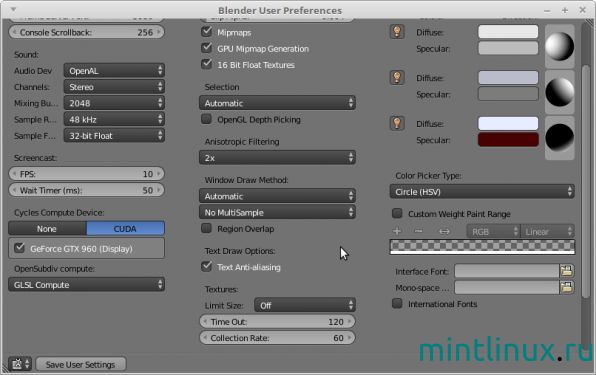Enable Custom Weight Paint Range
The height and width of the screenshot is (375, 596).
[397, 213]
